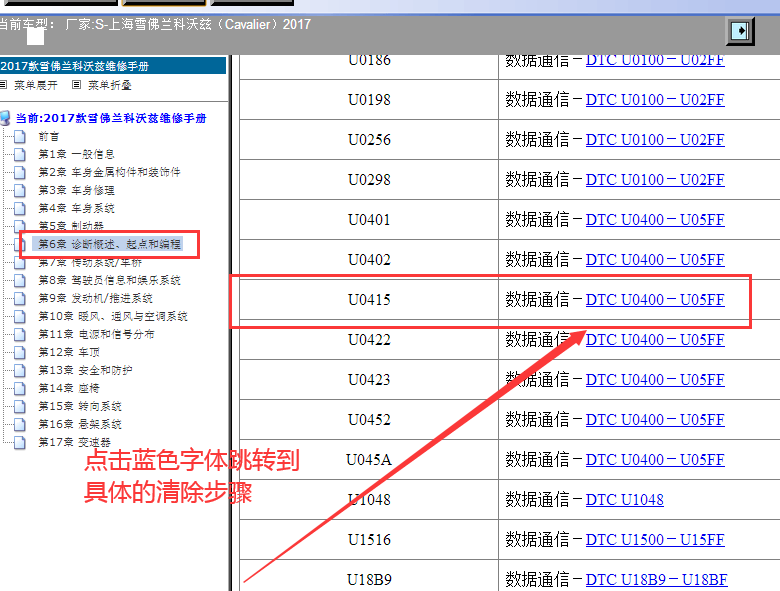
Task: Click the U0198 code cell
Action: click(369, 99)
